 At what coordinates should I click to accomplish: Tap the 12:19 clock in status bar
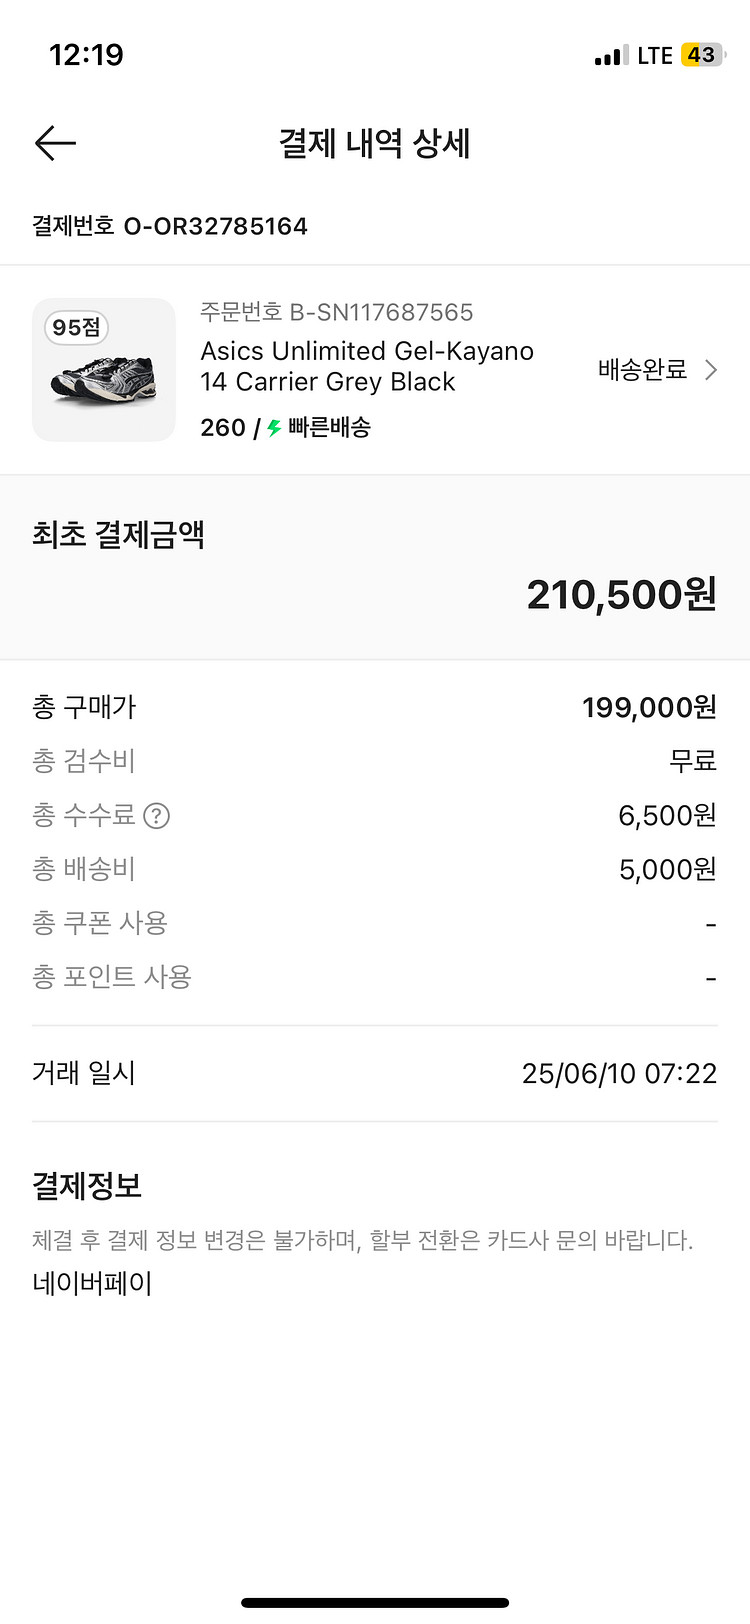click(x=86, y=55)
